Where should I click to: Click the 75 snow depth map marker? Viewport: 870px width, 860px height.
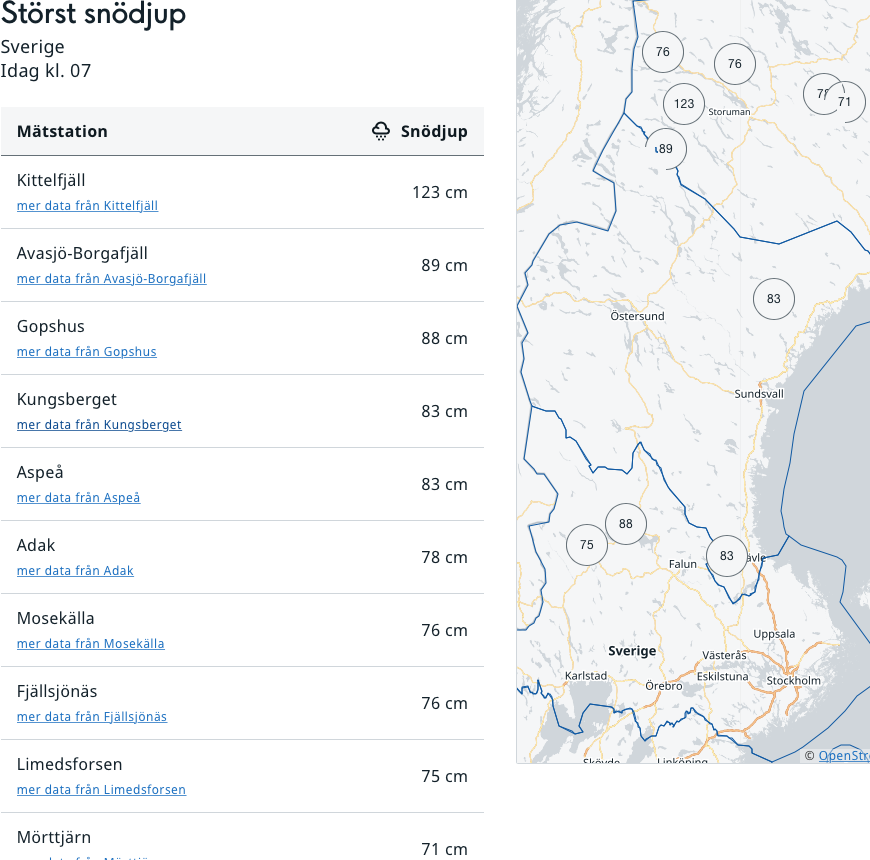587,545
